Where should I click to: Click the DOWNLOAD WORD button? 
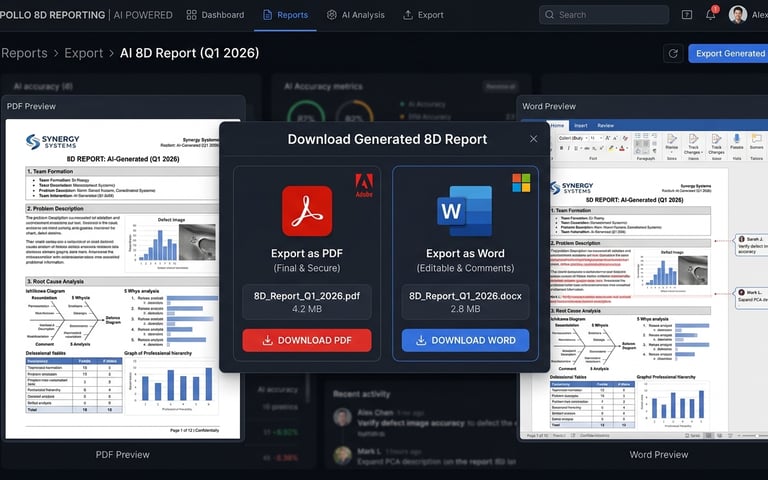(465, 340)
